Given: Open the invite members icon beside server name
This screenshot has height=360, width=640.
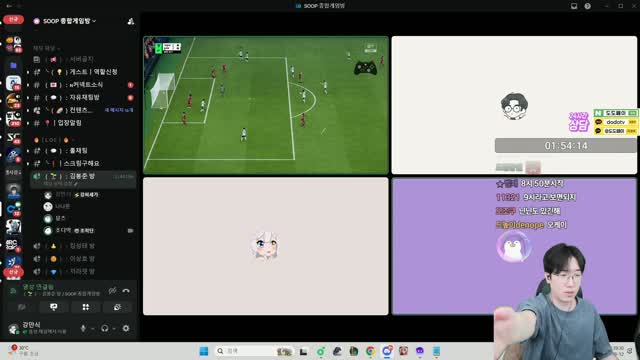Looking at the screenshot, I should (131, 21).
